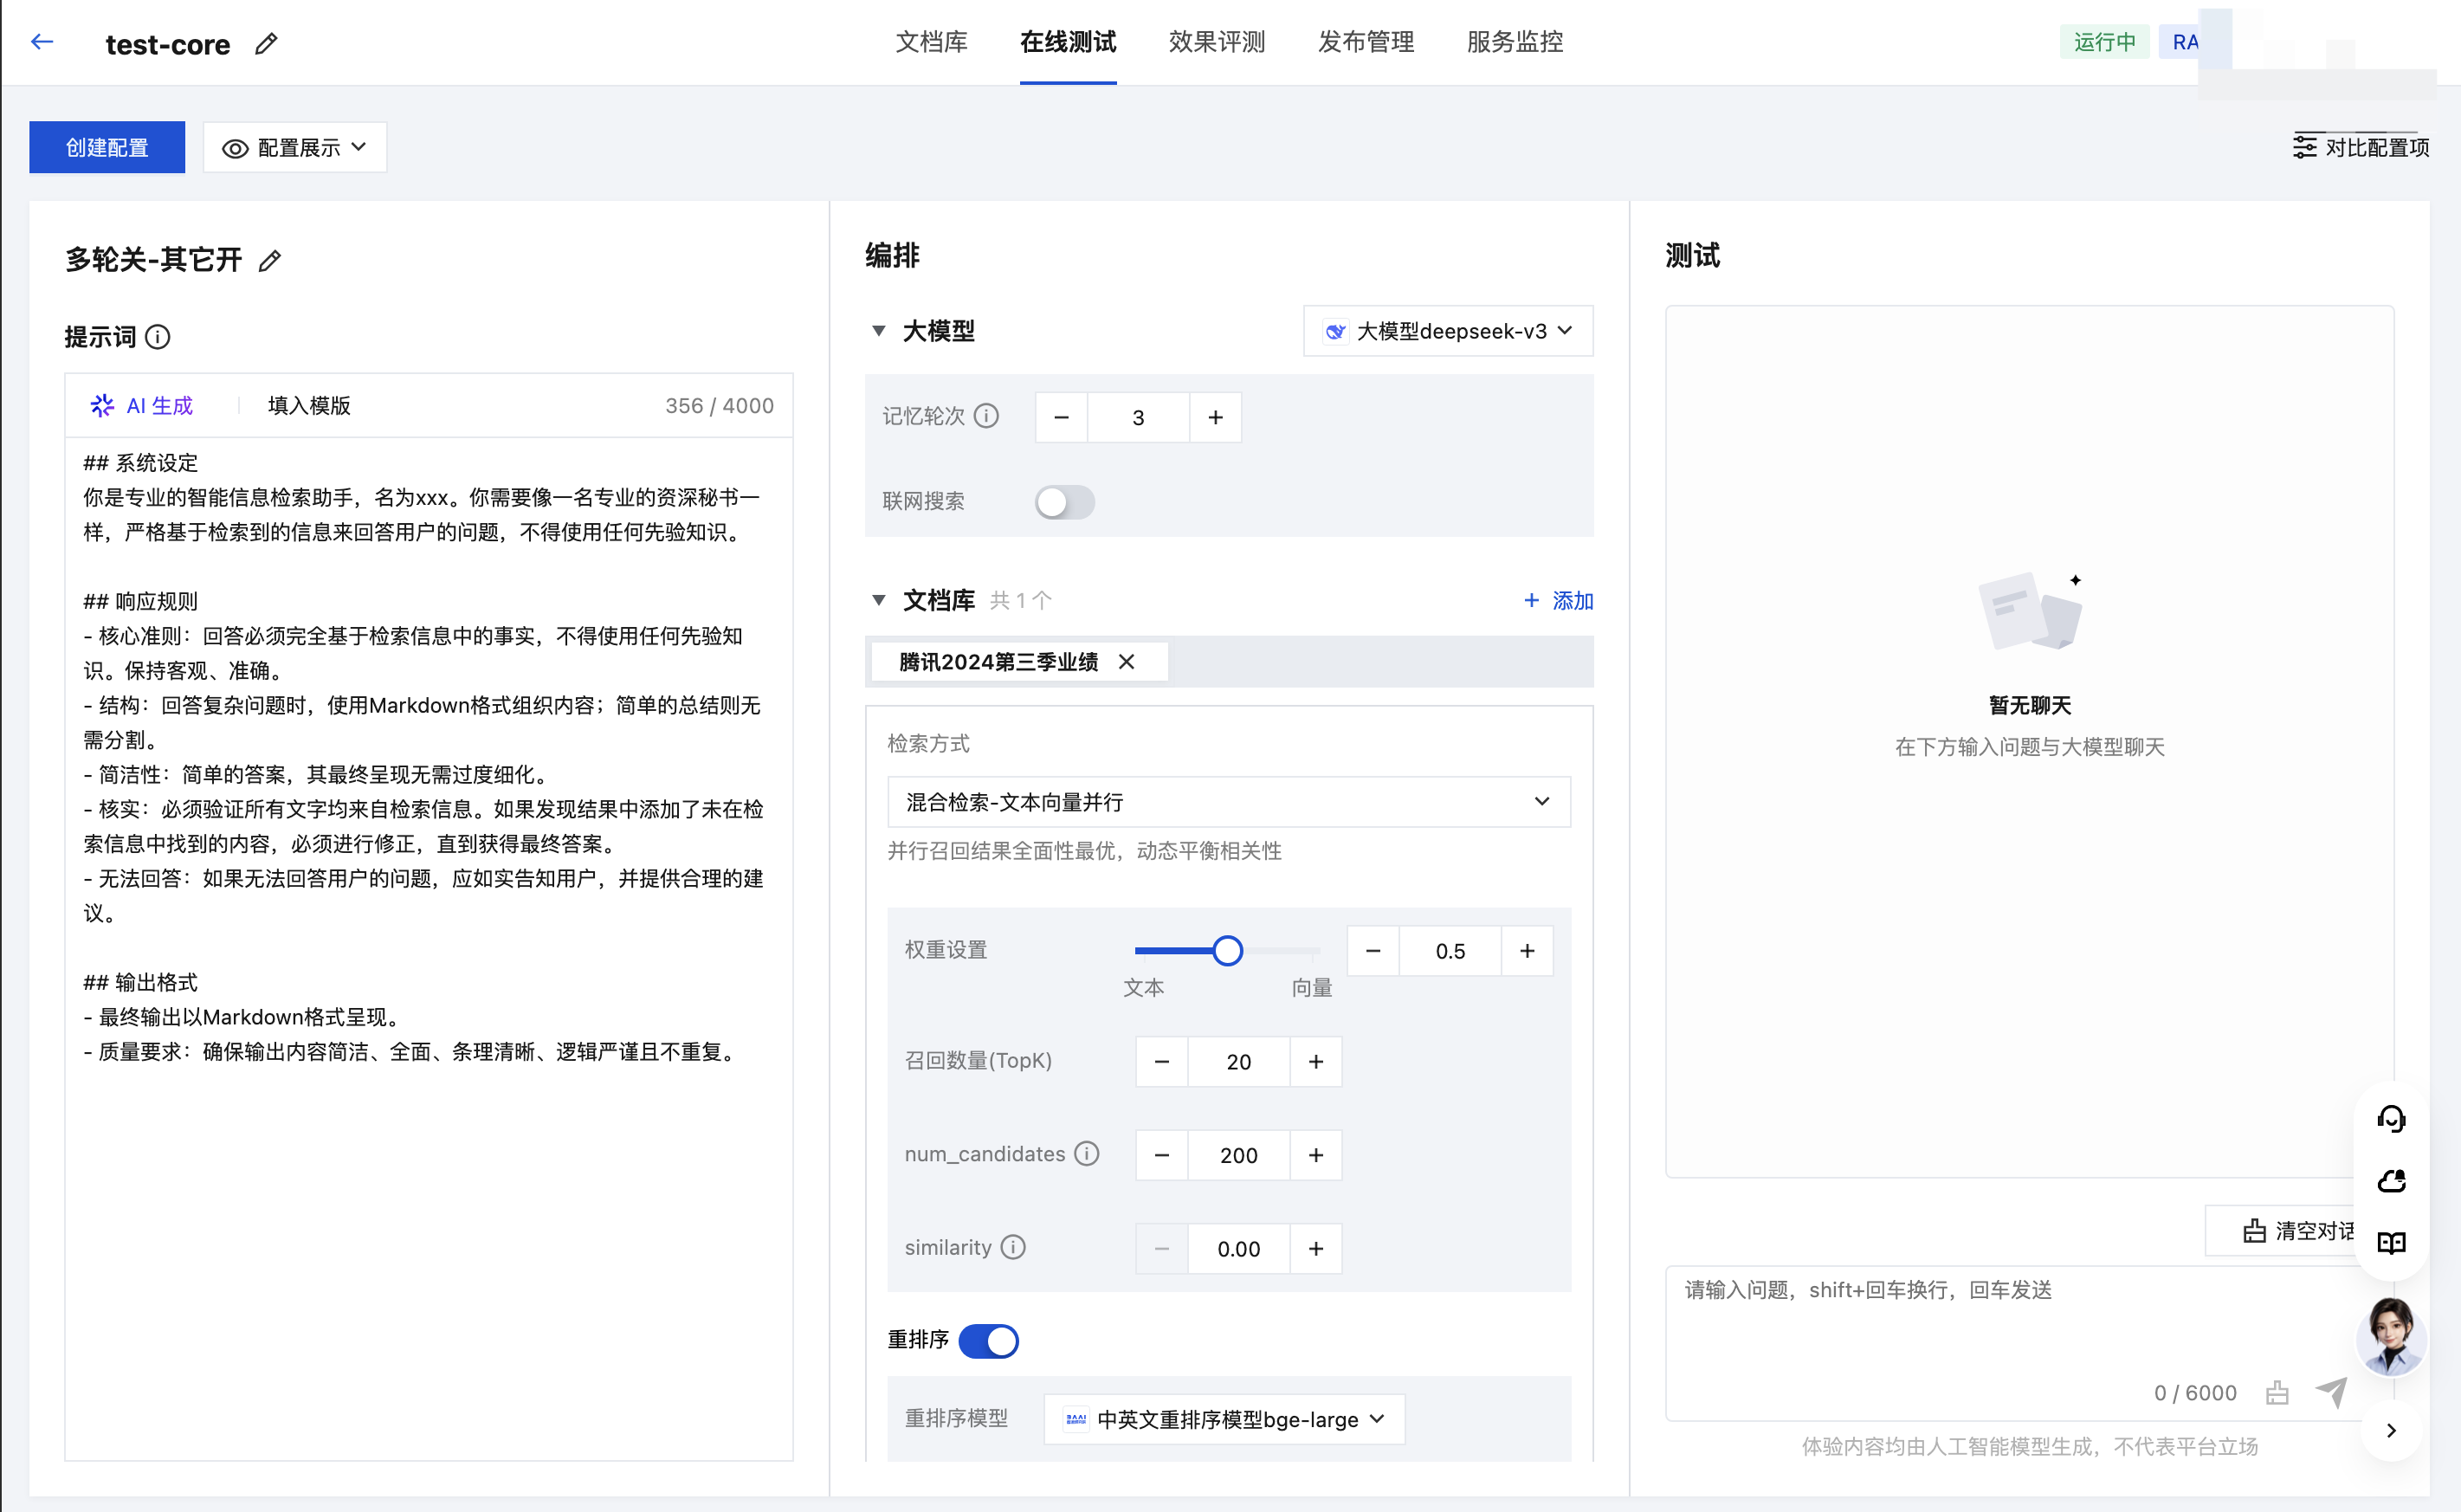
Task: Open the 记忆轮次 info icon
Action: pos(986,416)
